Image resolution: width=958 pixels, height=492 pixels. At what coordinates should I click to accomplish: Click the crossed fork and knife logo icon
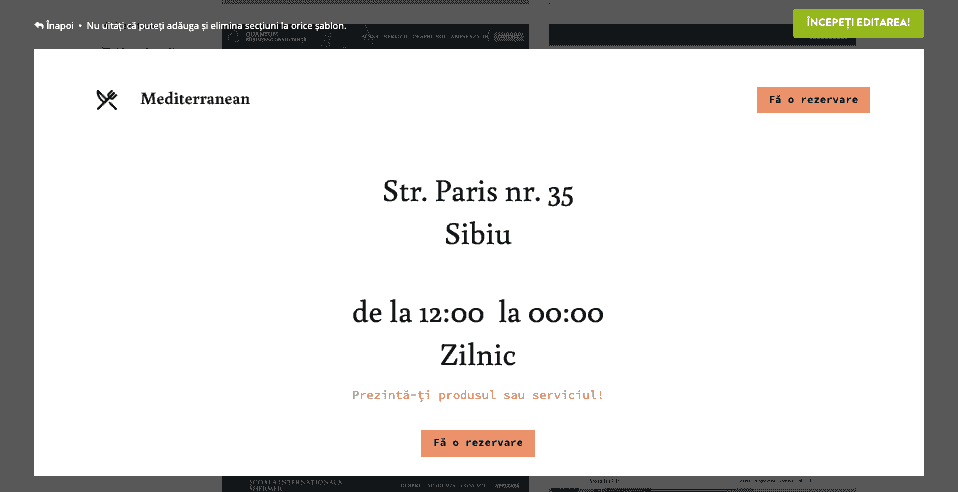pos(107,100)
